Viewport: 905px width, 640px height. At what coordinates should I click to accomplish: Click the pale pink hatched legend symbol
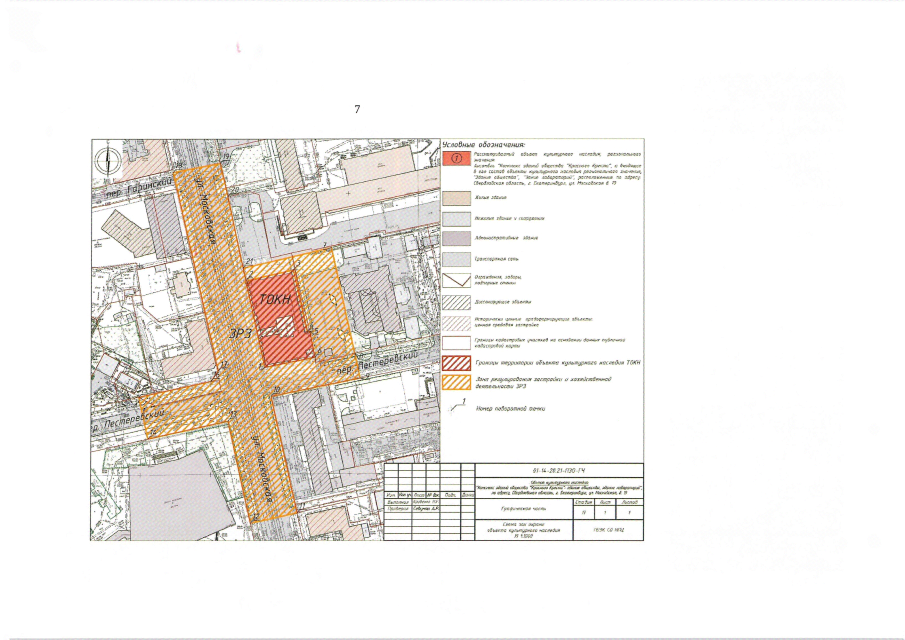(456, 321)
